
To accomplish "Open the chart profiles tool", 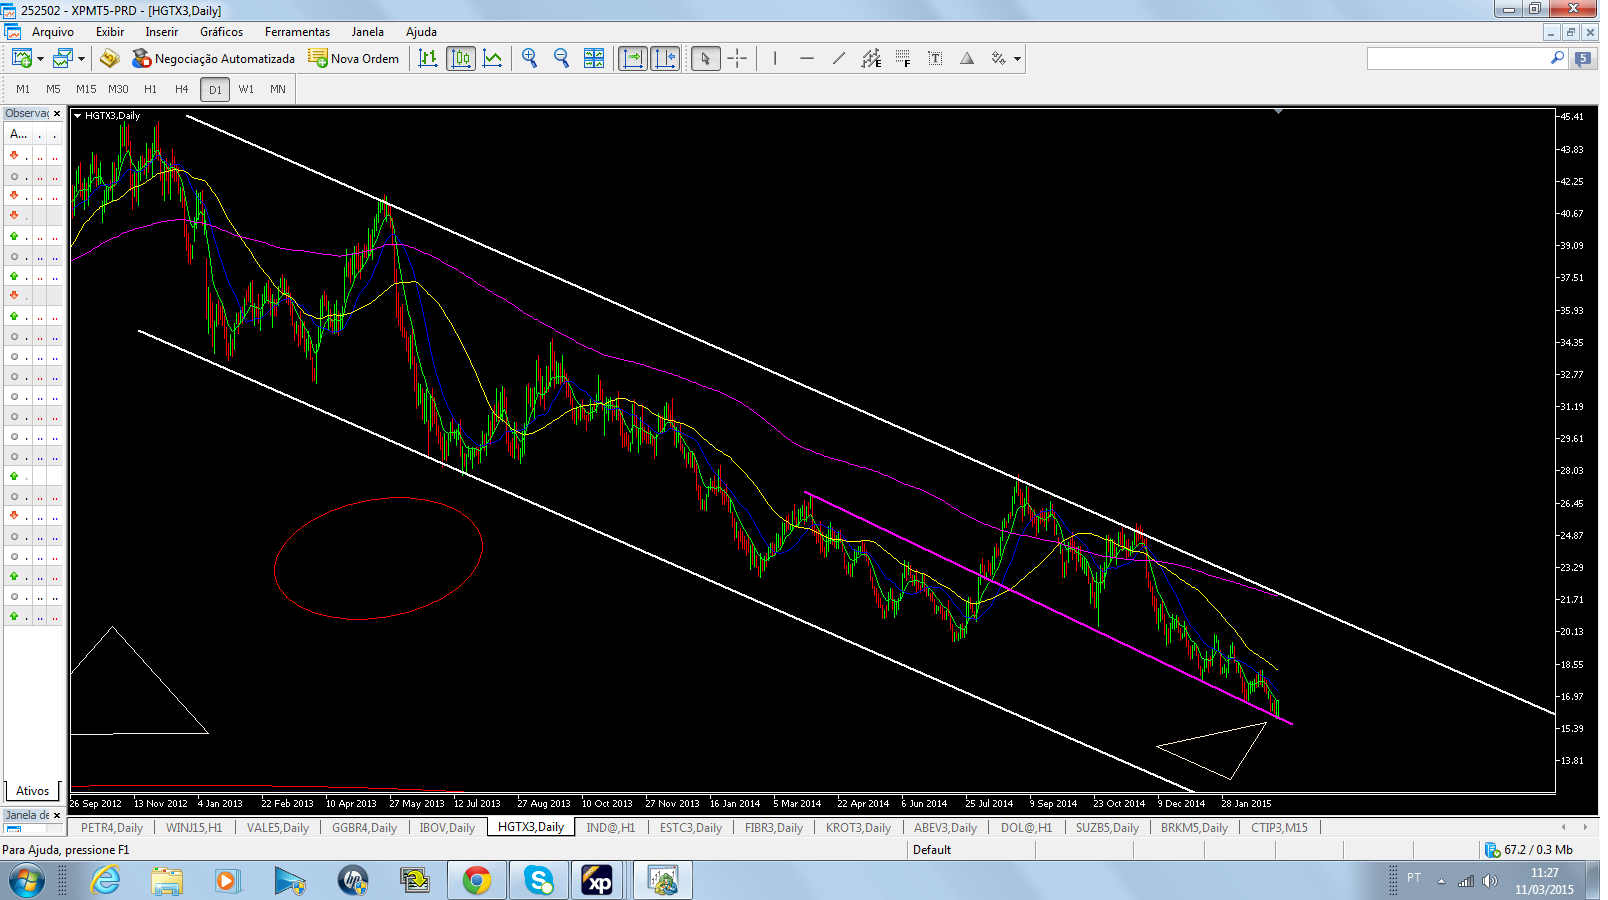I will (63, 59).
